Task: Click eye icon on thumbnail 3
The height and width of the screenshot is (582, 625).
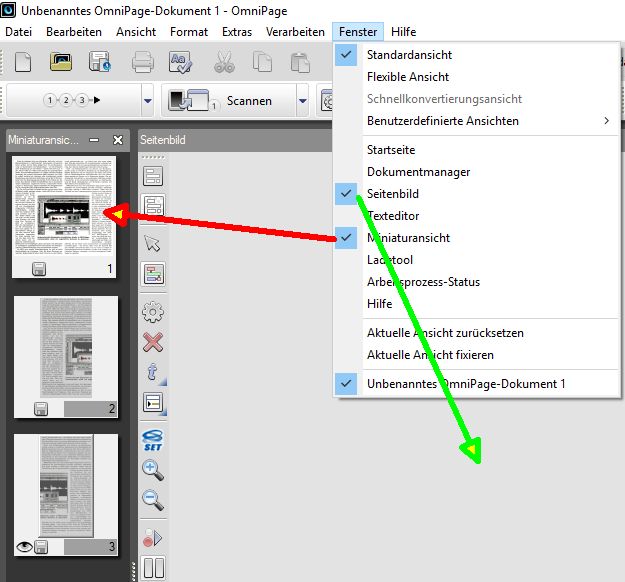Action: (24, 547)
